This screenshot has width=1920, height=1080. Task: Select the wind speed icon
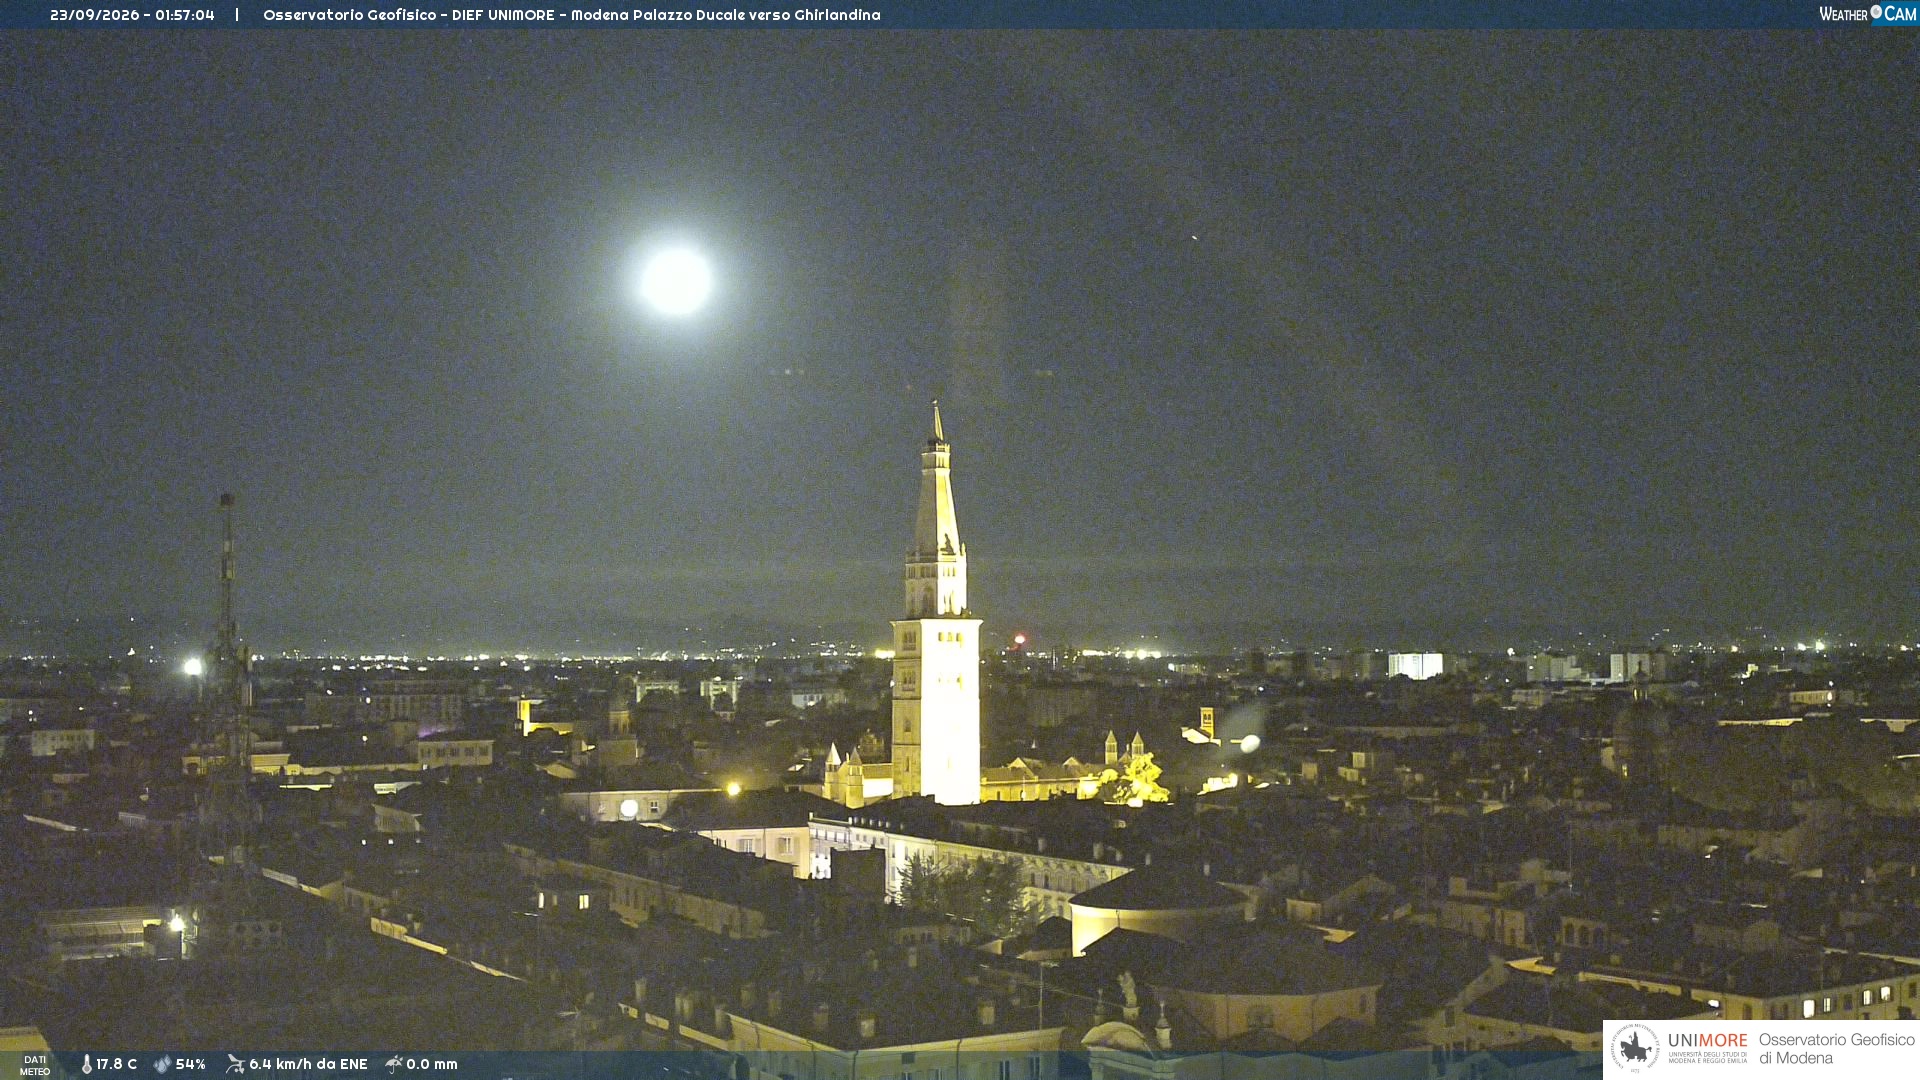point(235,1064)
